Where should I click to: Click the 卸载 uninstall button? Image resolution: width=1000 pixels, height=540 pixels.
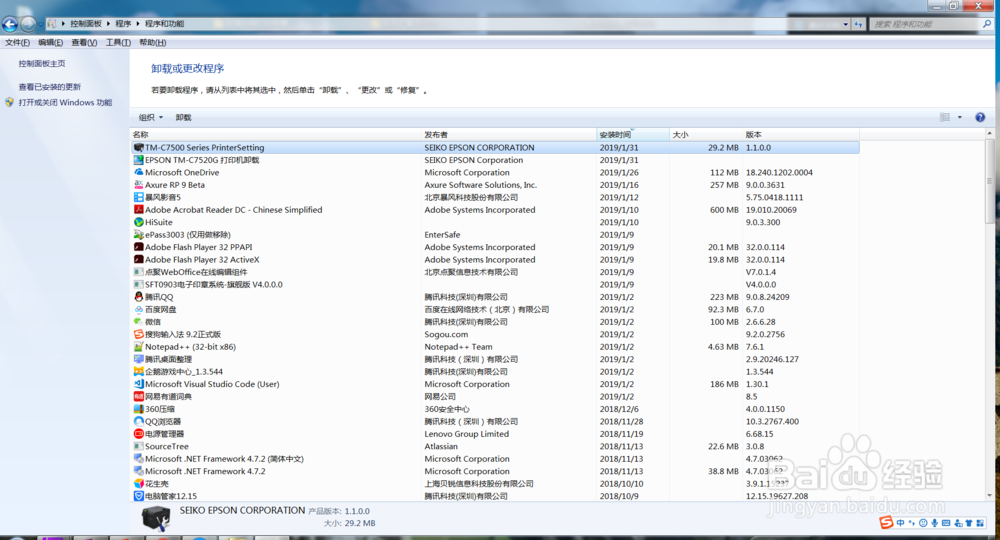[x=183, y=117]
